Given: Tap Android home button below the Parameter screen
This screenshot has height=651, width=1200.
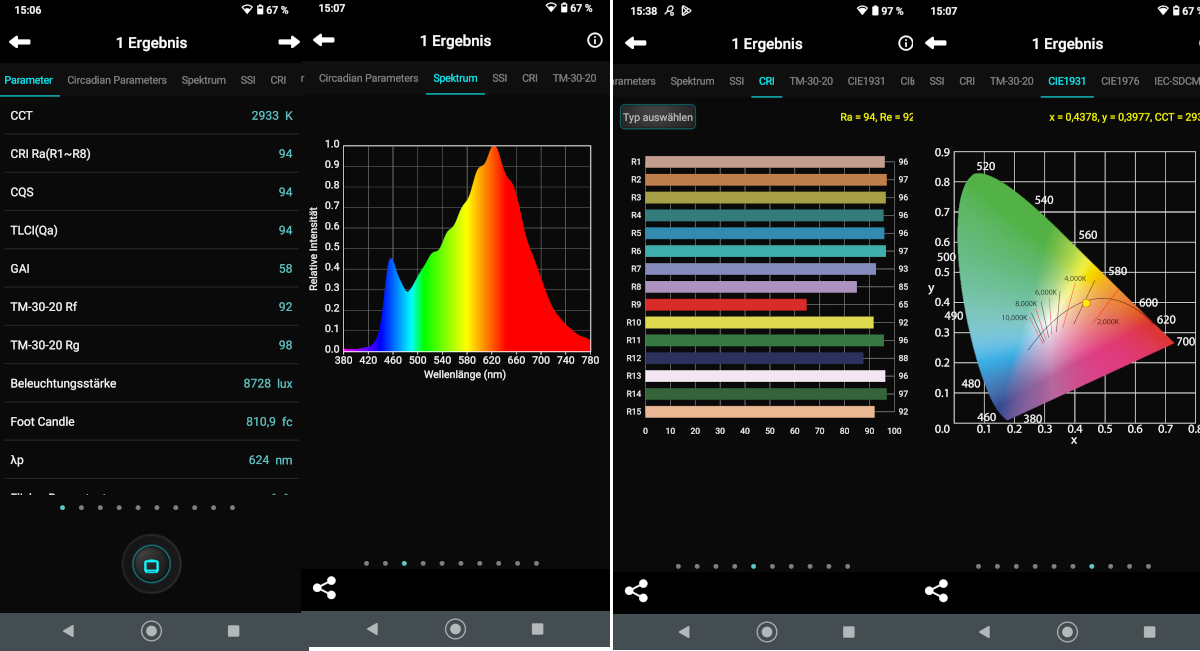Looking at the screenshot, I should [151, 631].
